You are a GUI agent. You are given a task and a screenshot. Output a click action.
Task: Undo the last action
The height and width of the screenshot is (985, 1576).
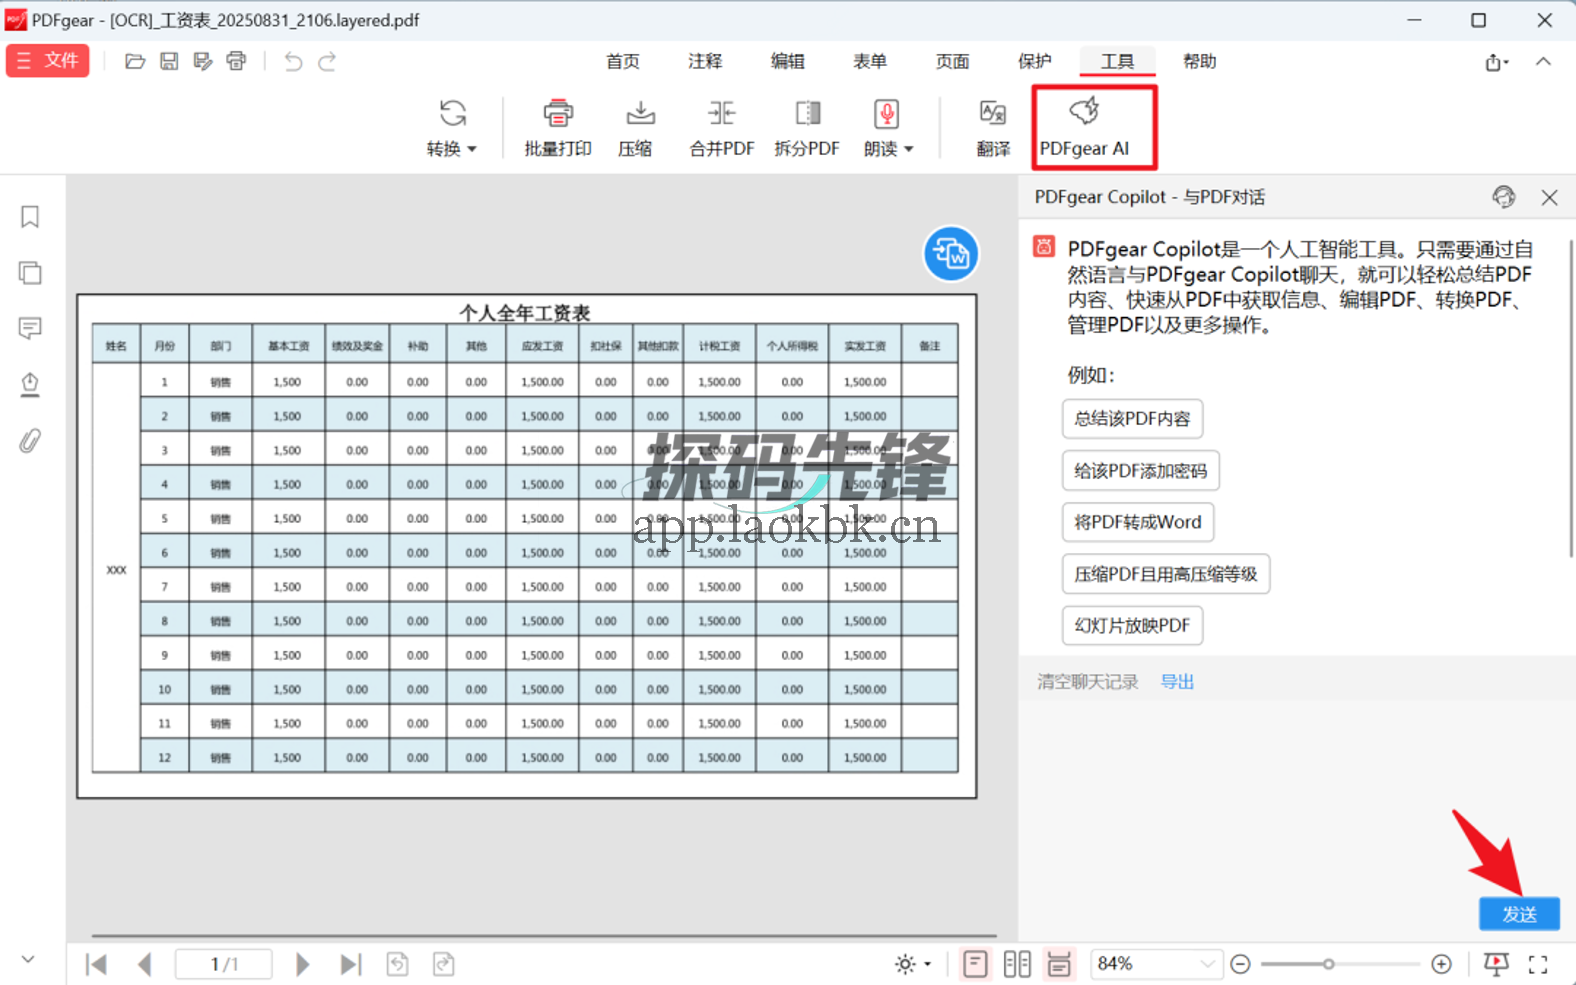(x=293, y=62)
